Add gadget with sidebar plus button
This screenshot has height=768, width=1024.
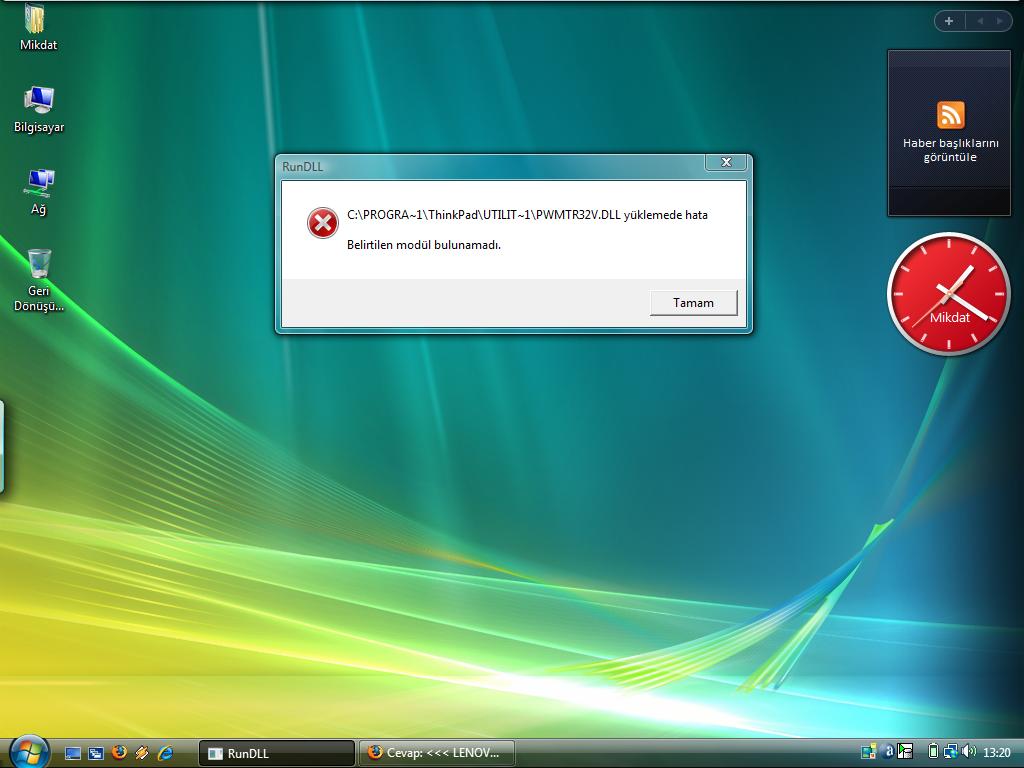pyautogui.click(x=949, y=22)
